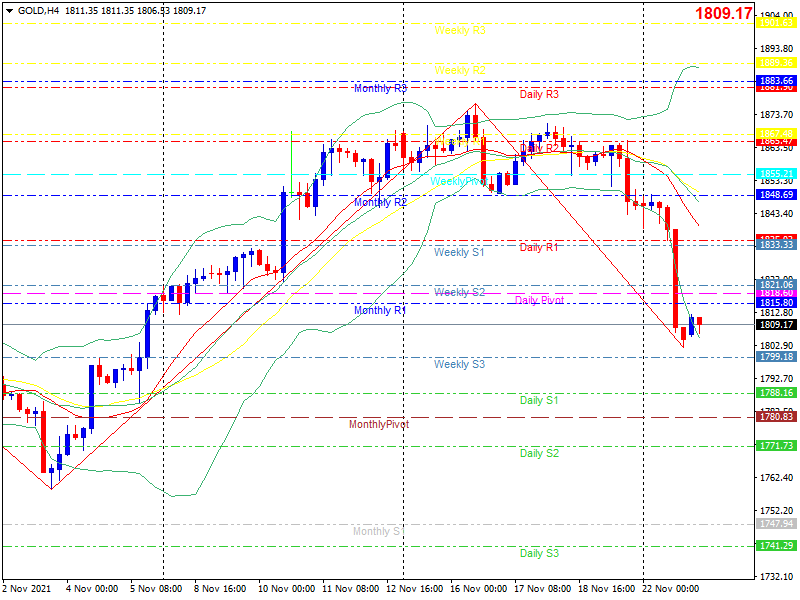The width and height of the screenshot is (800, 600).
Task: Click the current price tag 1809.17 on axis
Action: (777, 324)
